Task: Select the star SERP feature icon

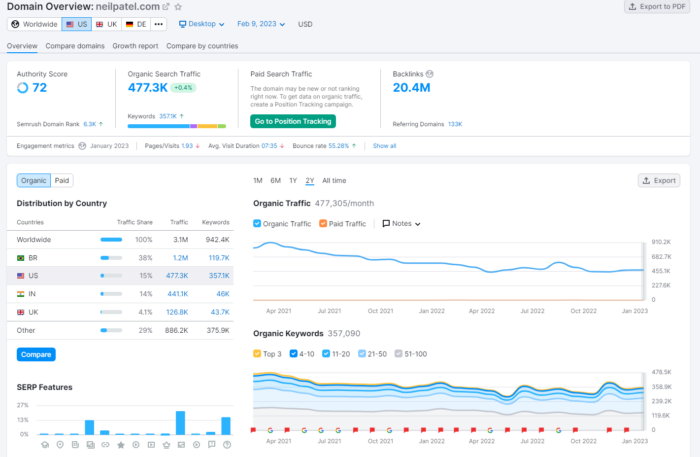Action: click(121, 445)
